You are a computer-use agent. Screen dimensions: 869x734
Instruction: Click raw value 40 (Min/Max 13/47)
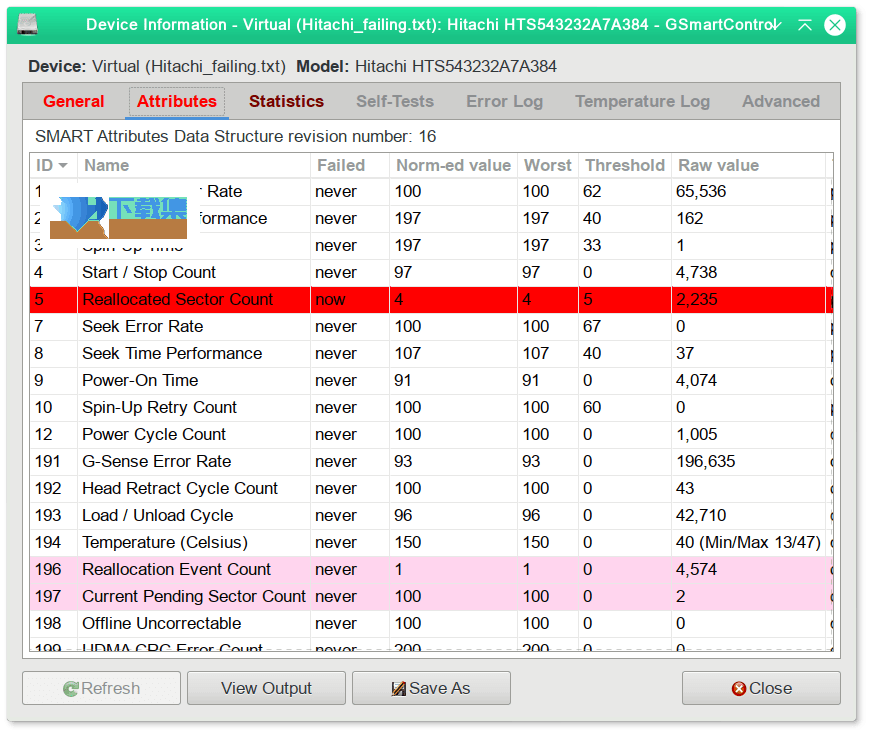click(748, 543)
